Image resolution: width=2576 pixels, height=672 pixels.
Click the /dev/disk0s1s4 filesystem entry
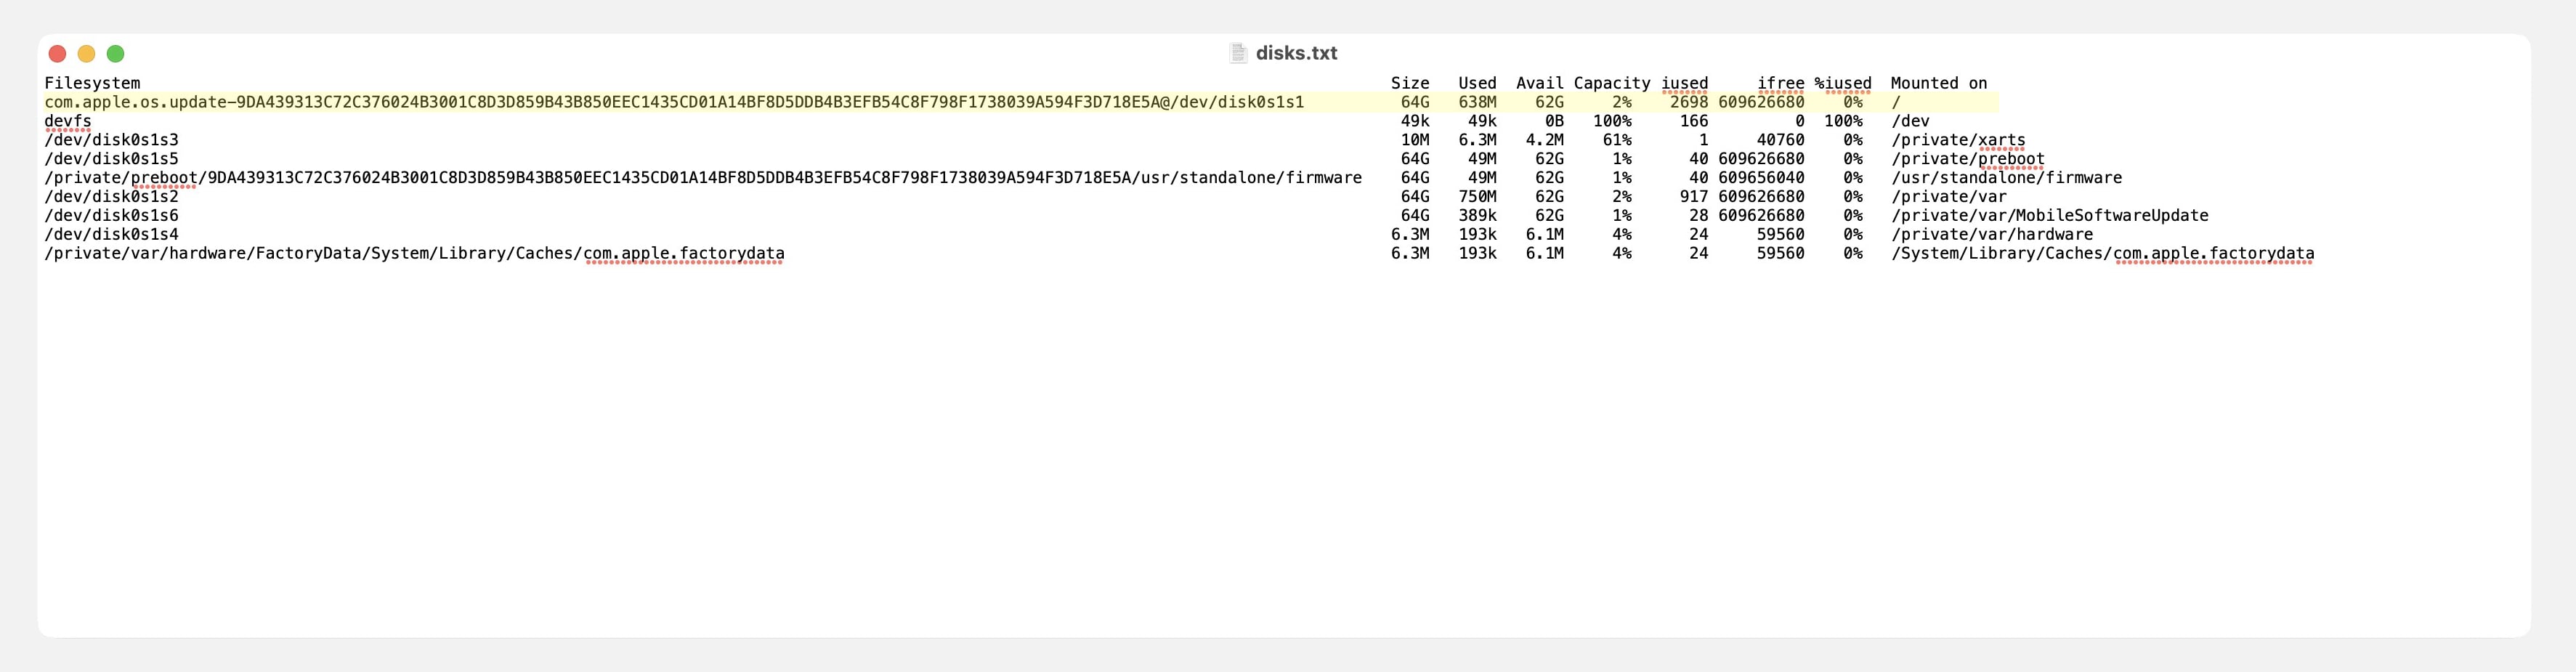pyautogui.click(x=111, y=234)
